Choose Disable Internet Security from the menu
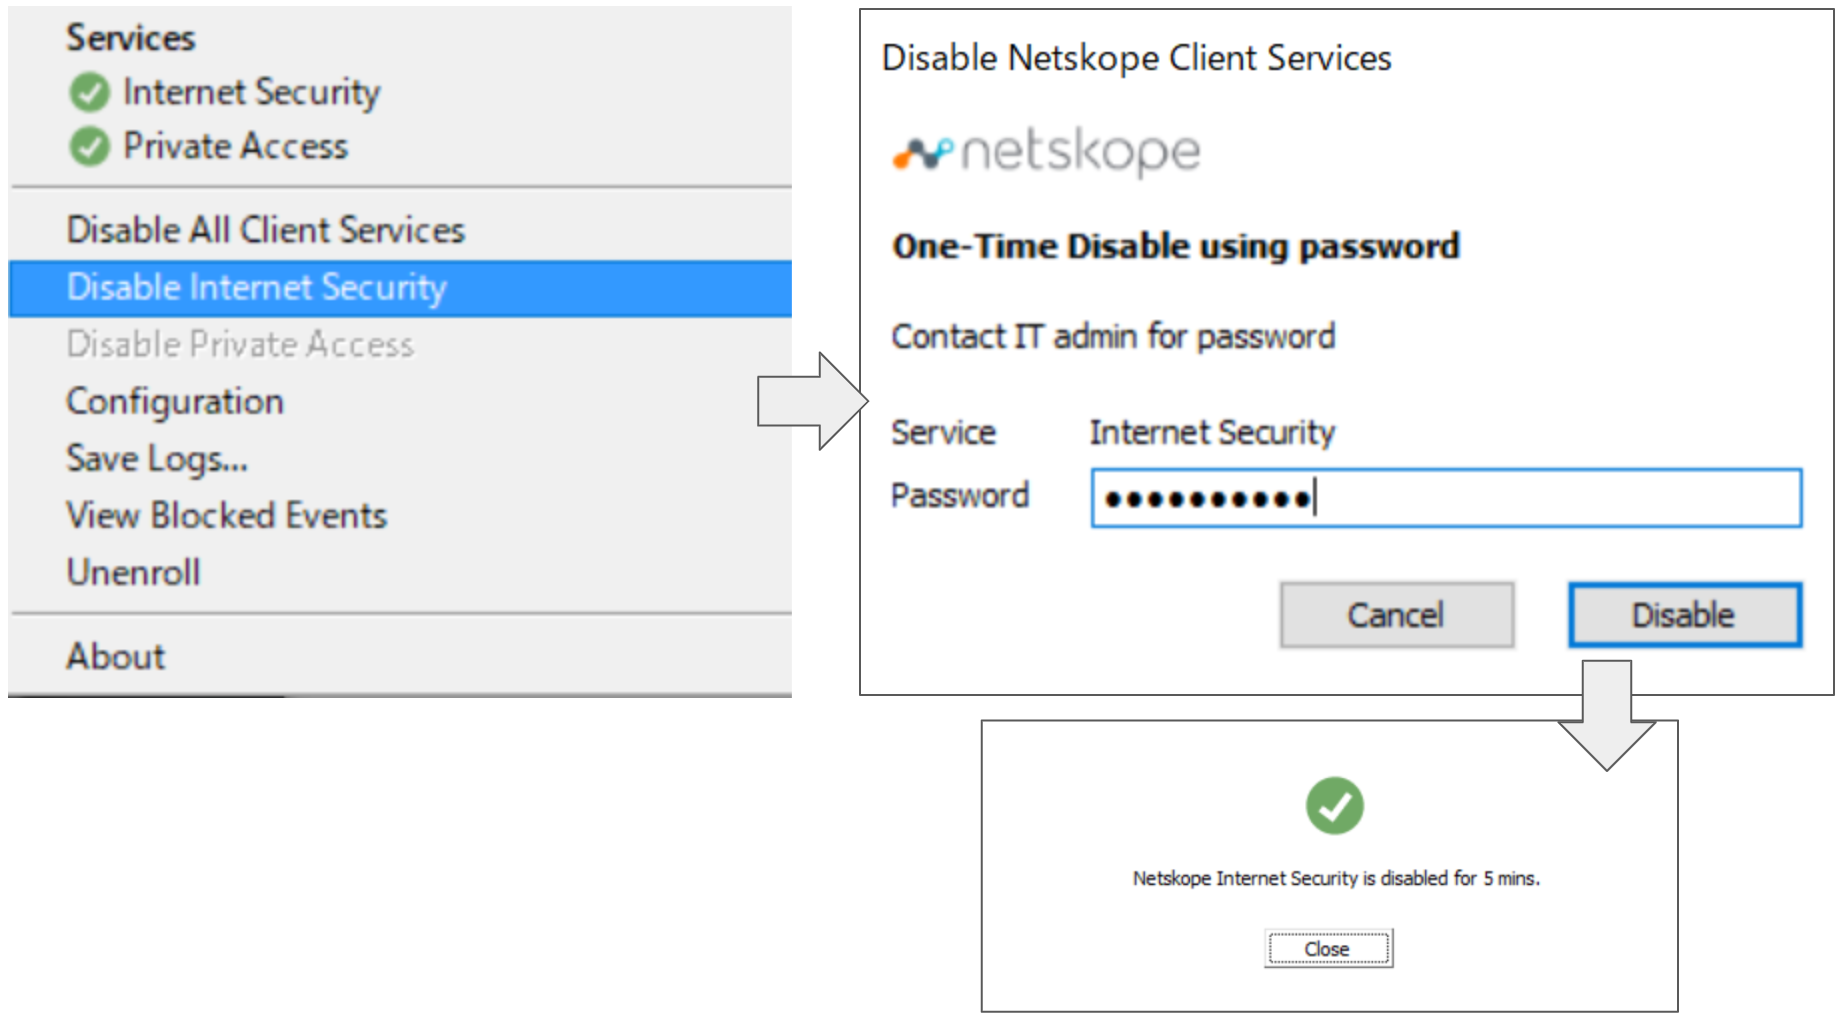The height and width of the screenshot is (1021, 1843). coord(255,288)
